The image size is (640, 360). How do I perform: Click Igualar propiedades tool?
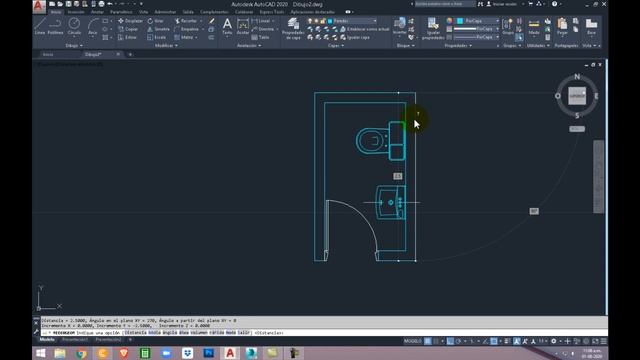433,29
